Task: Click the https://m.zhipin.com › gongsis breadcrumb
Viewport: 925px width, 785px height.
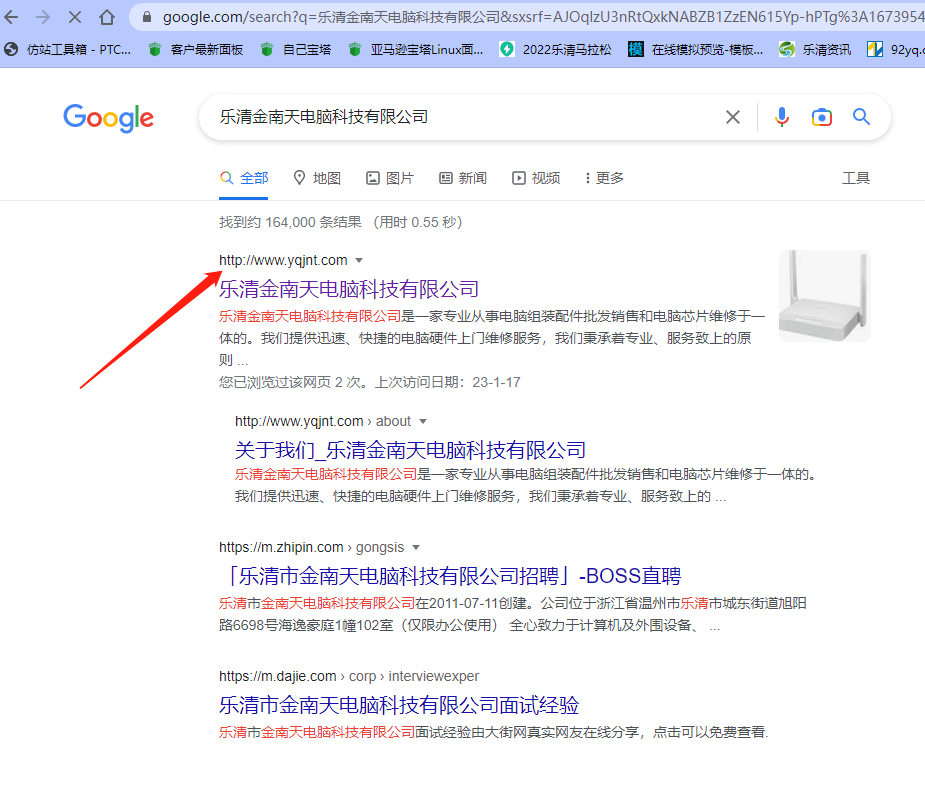Action: pos(311,547)
